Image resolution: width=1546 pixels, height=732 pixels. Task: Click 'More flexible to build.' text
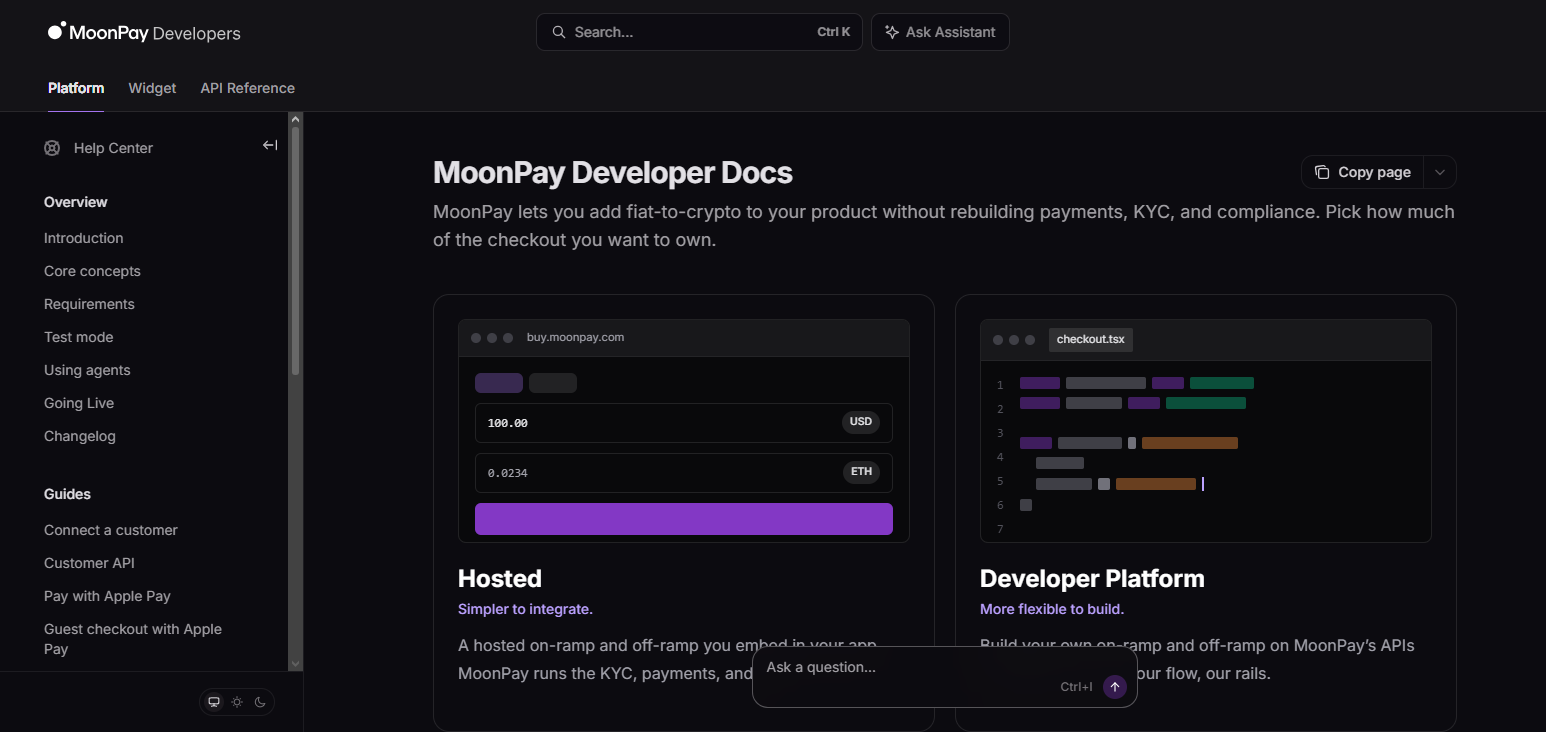tap(1052, 609)
